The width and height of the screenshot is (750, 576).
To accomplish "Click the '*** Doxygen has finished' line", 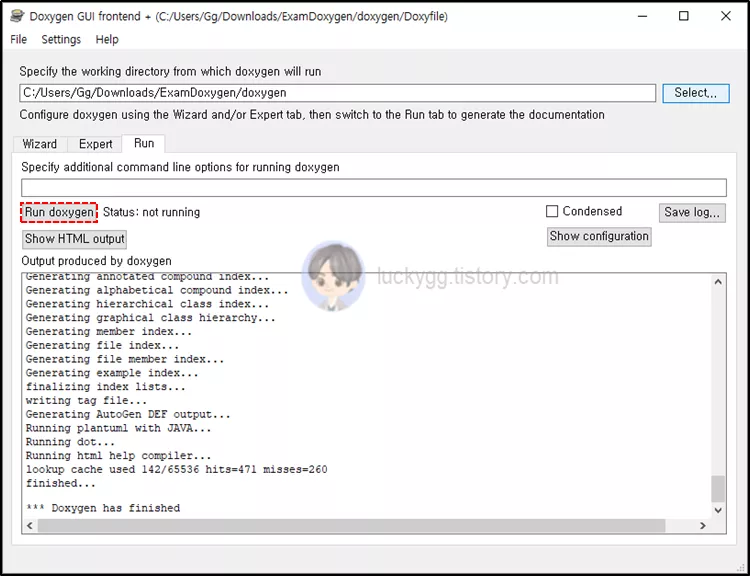I will [103, 508].
